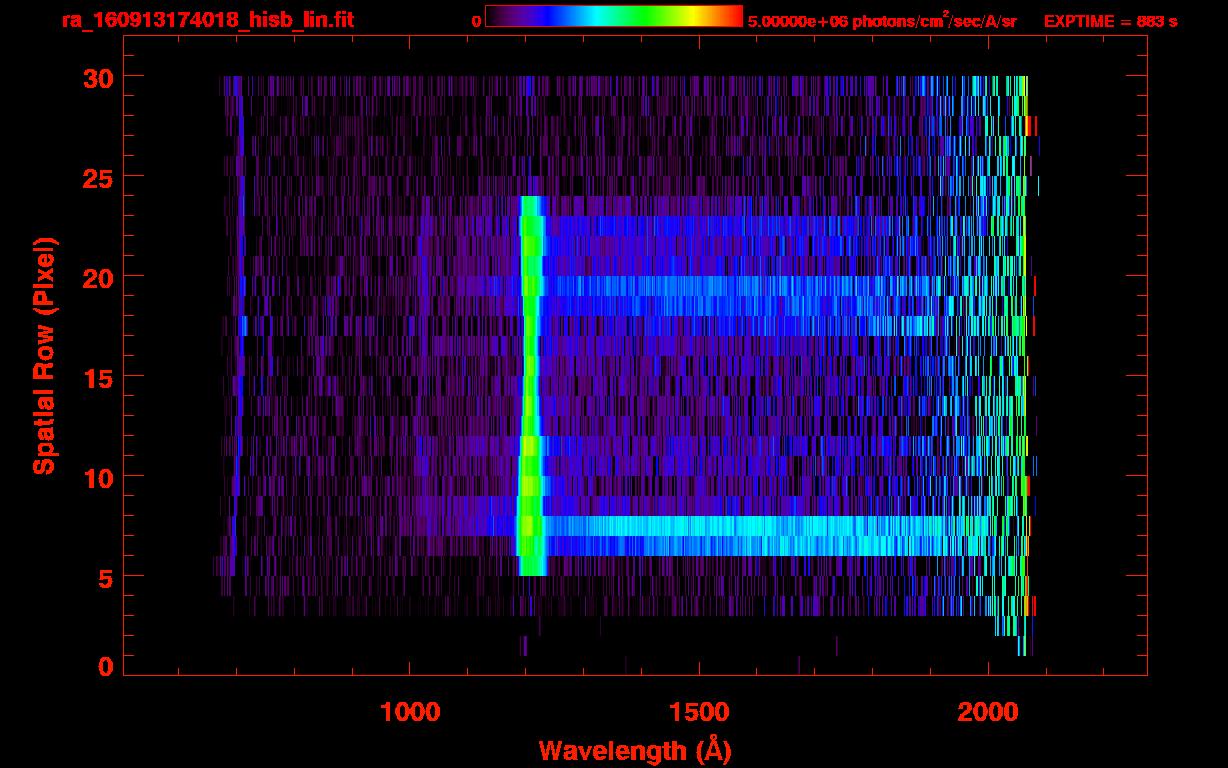Click the 2000 wavelength tick label
This screenshot has width=1228, height=768.
pos(988,712)
